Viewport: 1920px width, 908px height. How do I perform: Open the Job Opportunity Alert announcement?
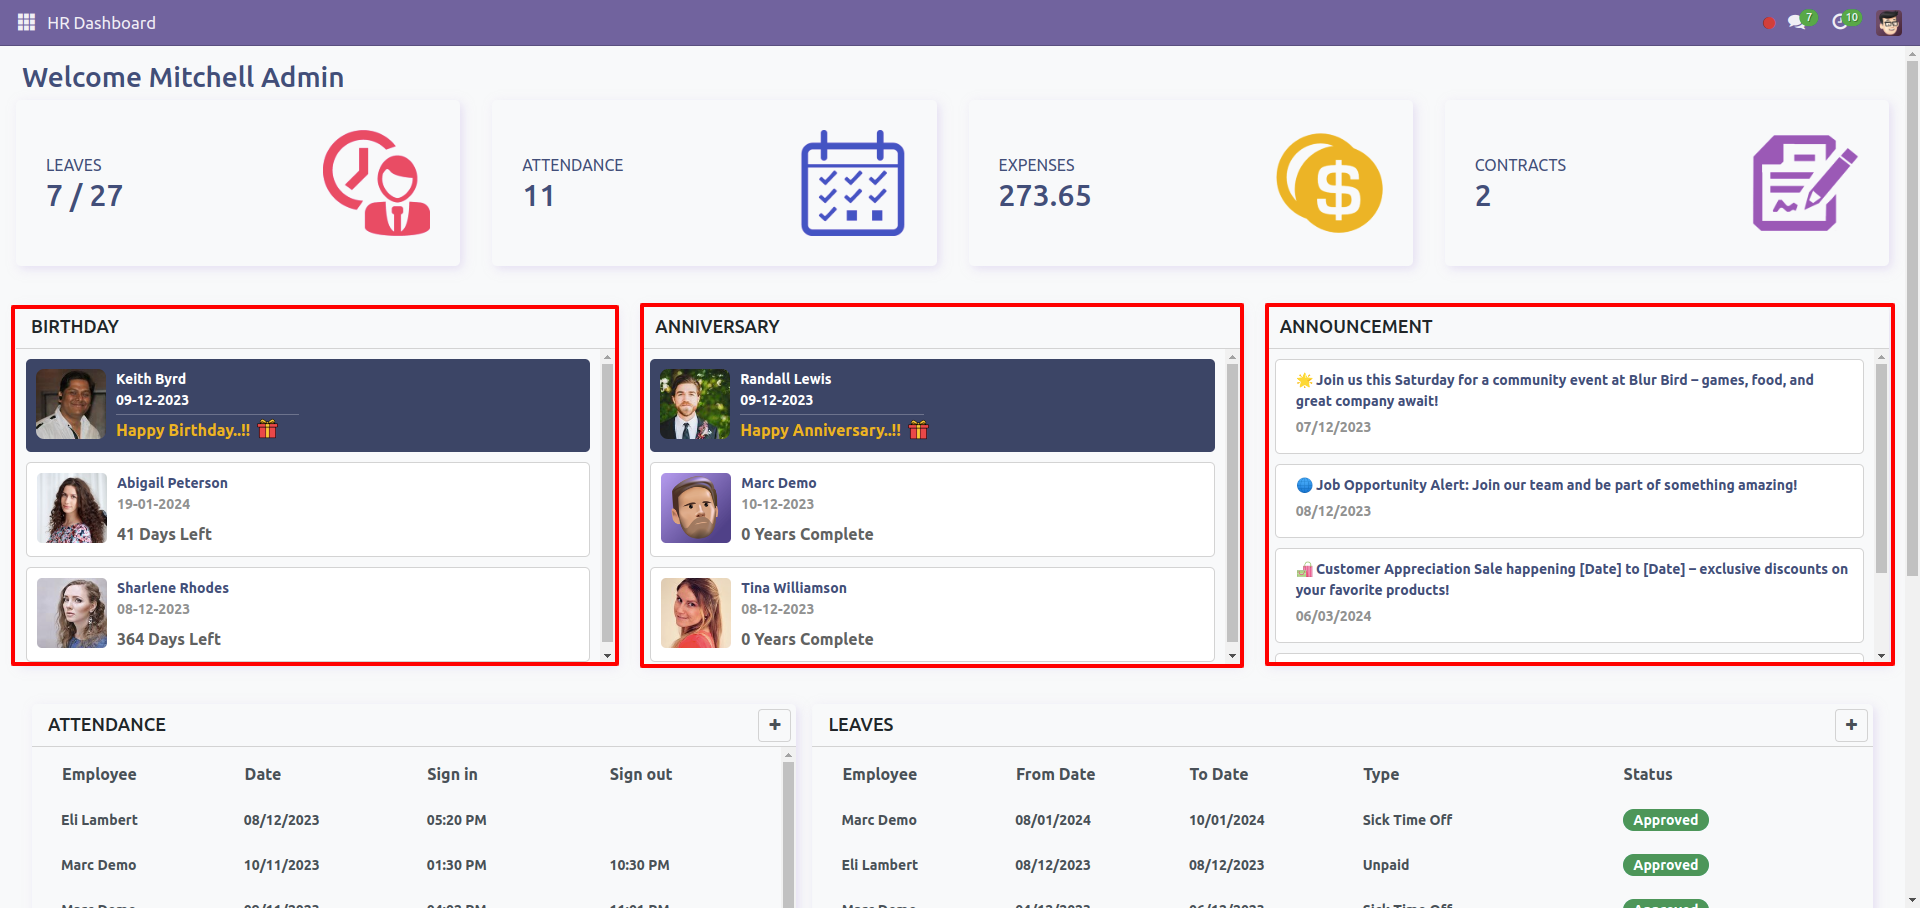[1569, 501]
